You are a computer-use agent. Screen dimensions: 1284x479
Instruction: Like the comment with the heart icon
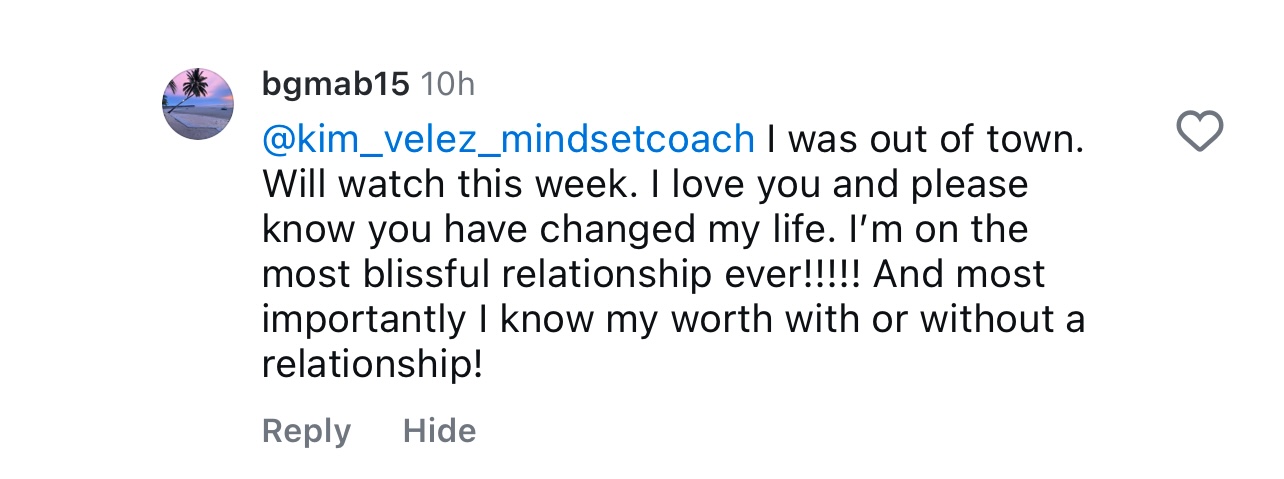point(1200,132)
